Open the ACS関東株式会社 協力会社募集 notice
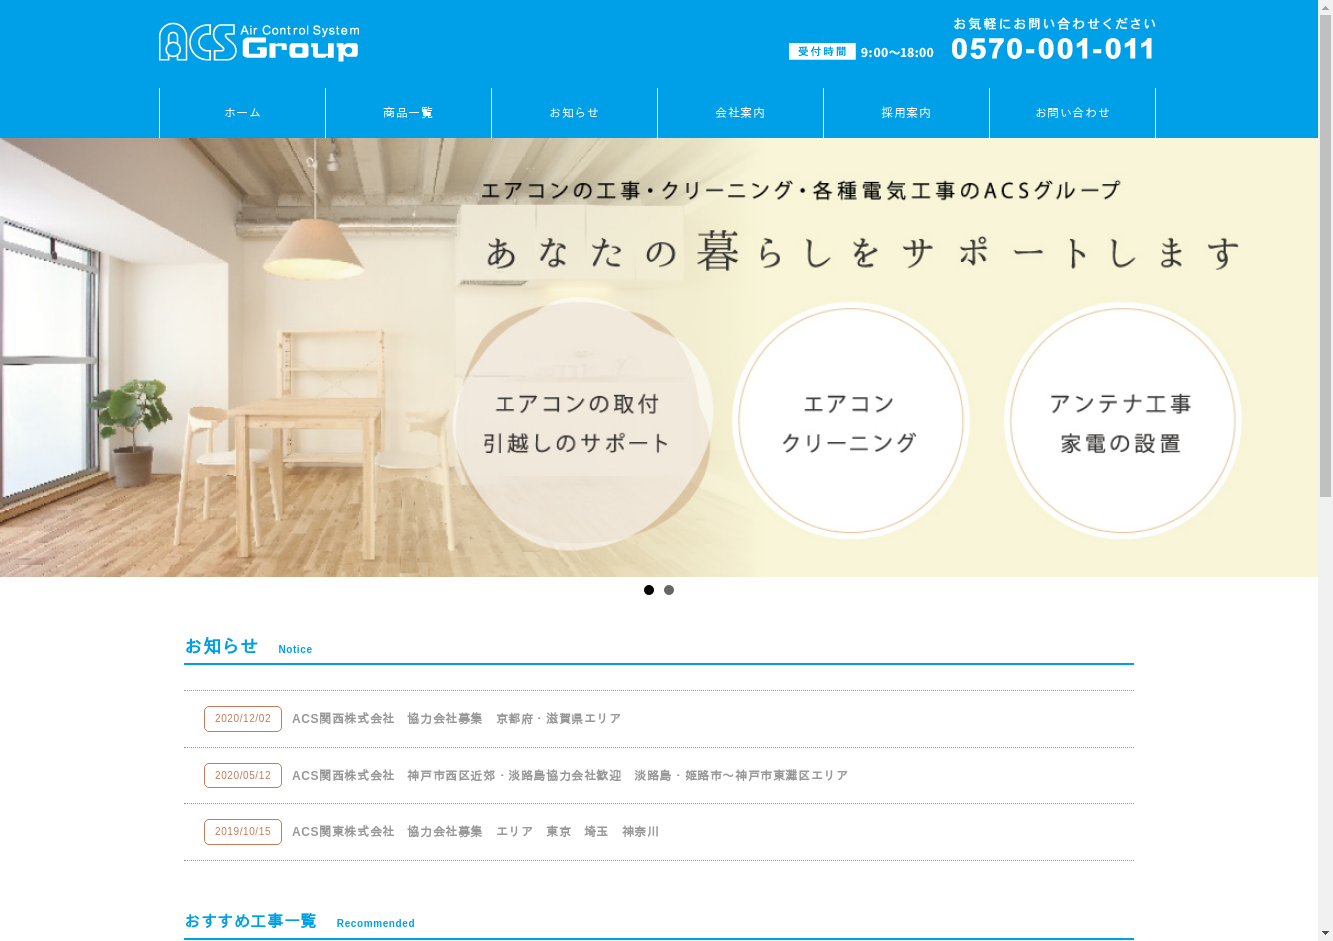 click(x=475, y=832)
